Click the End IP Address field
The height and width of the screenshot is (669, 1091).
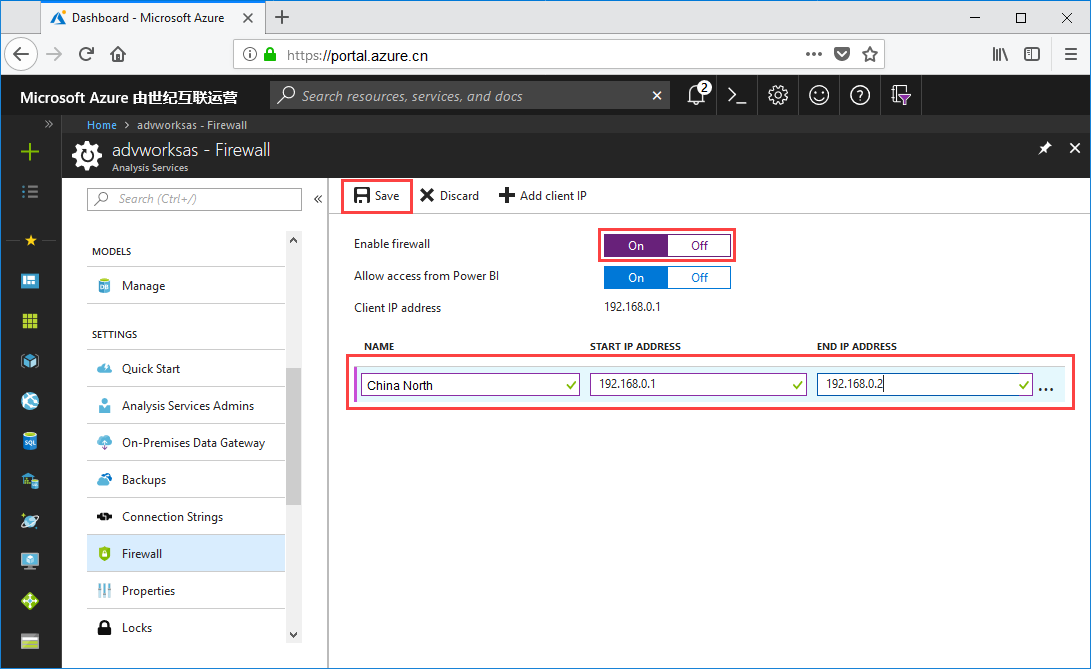coord(925,384)
